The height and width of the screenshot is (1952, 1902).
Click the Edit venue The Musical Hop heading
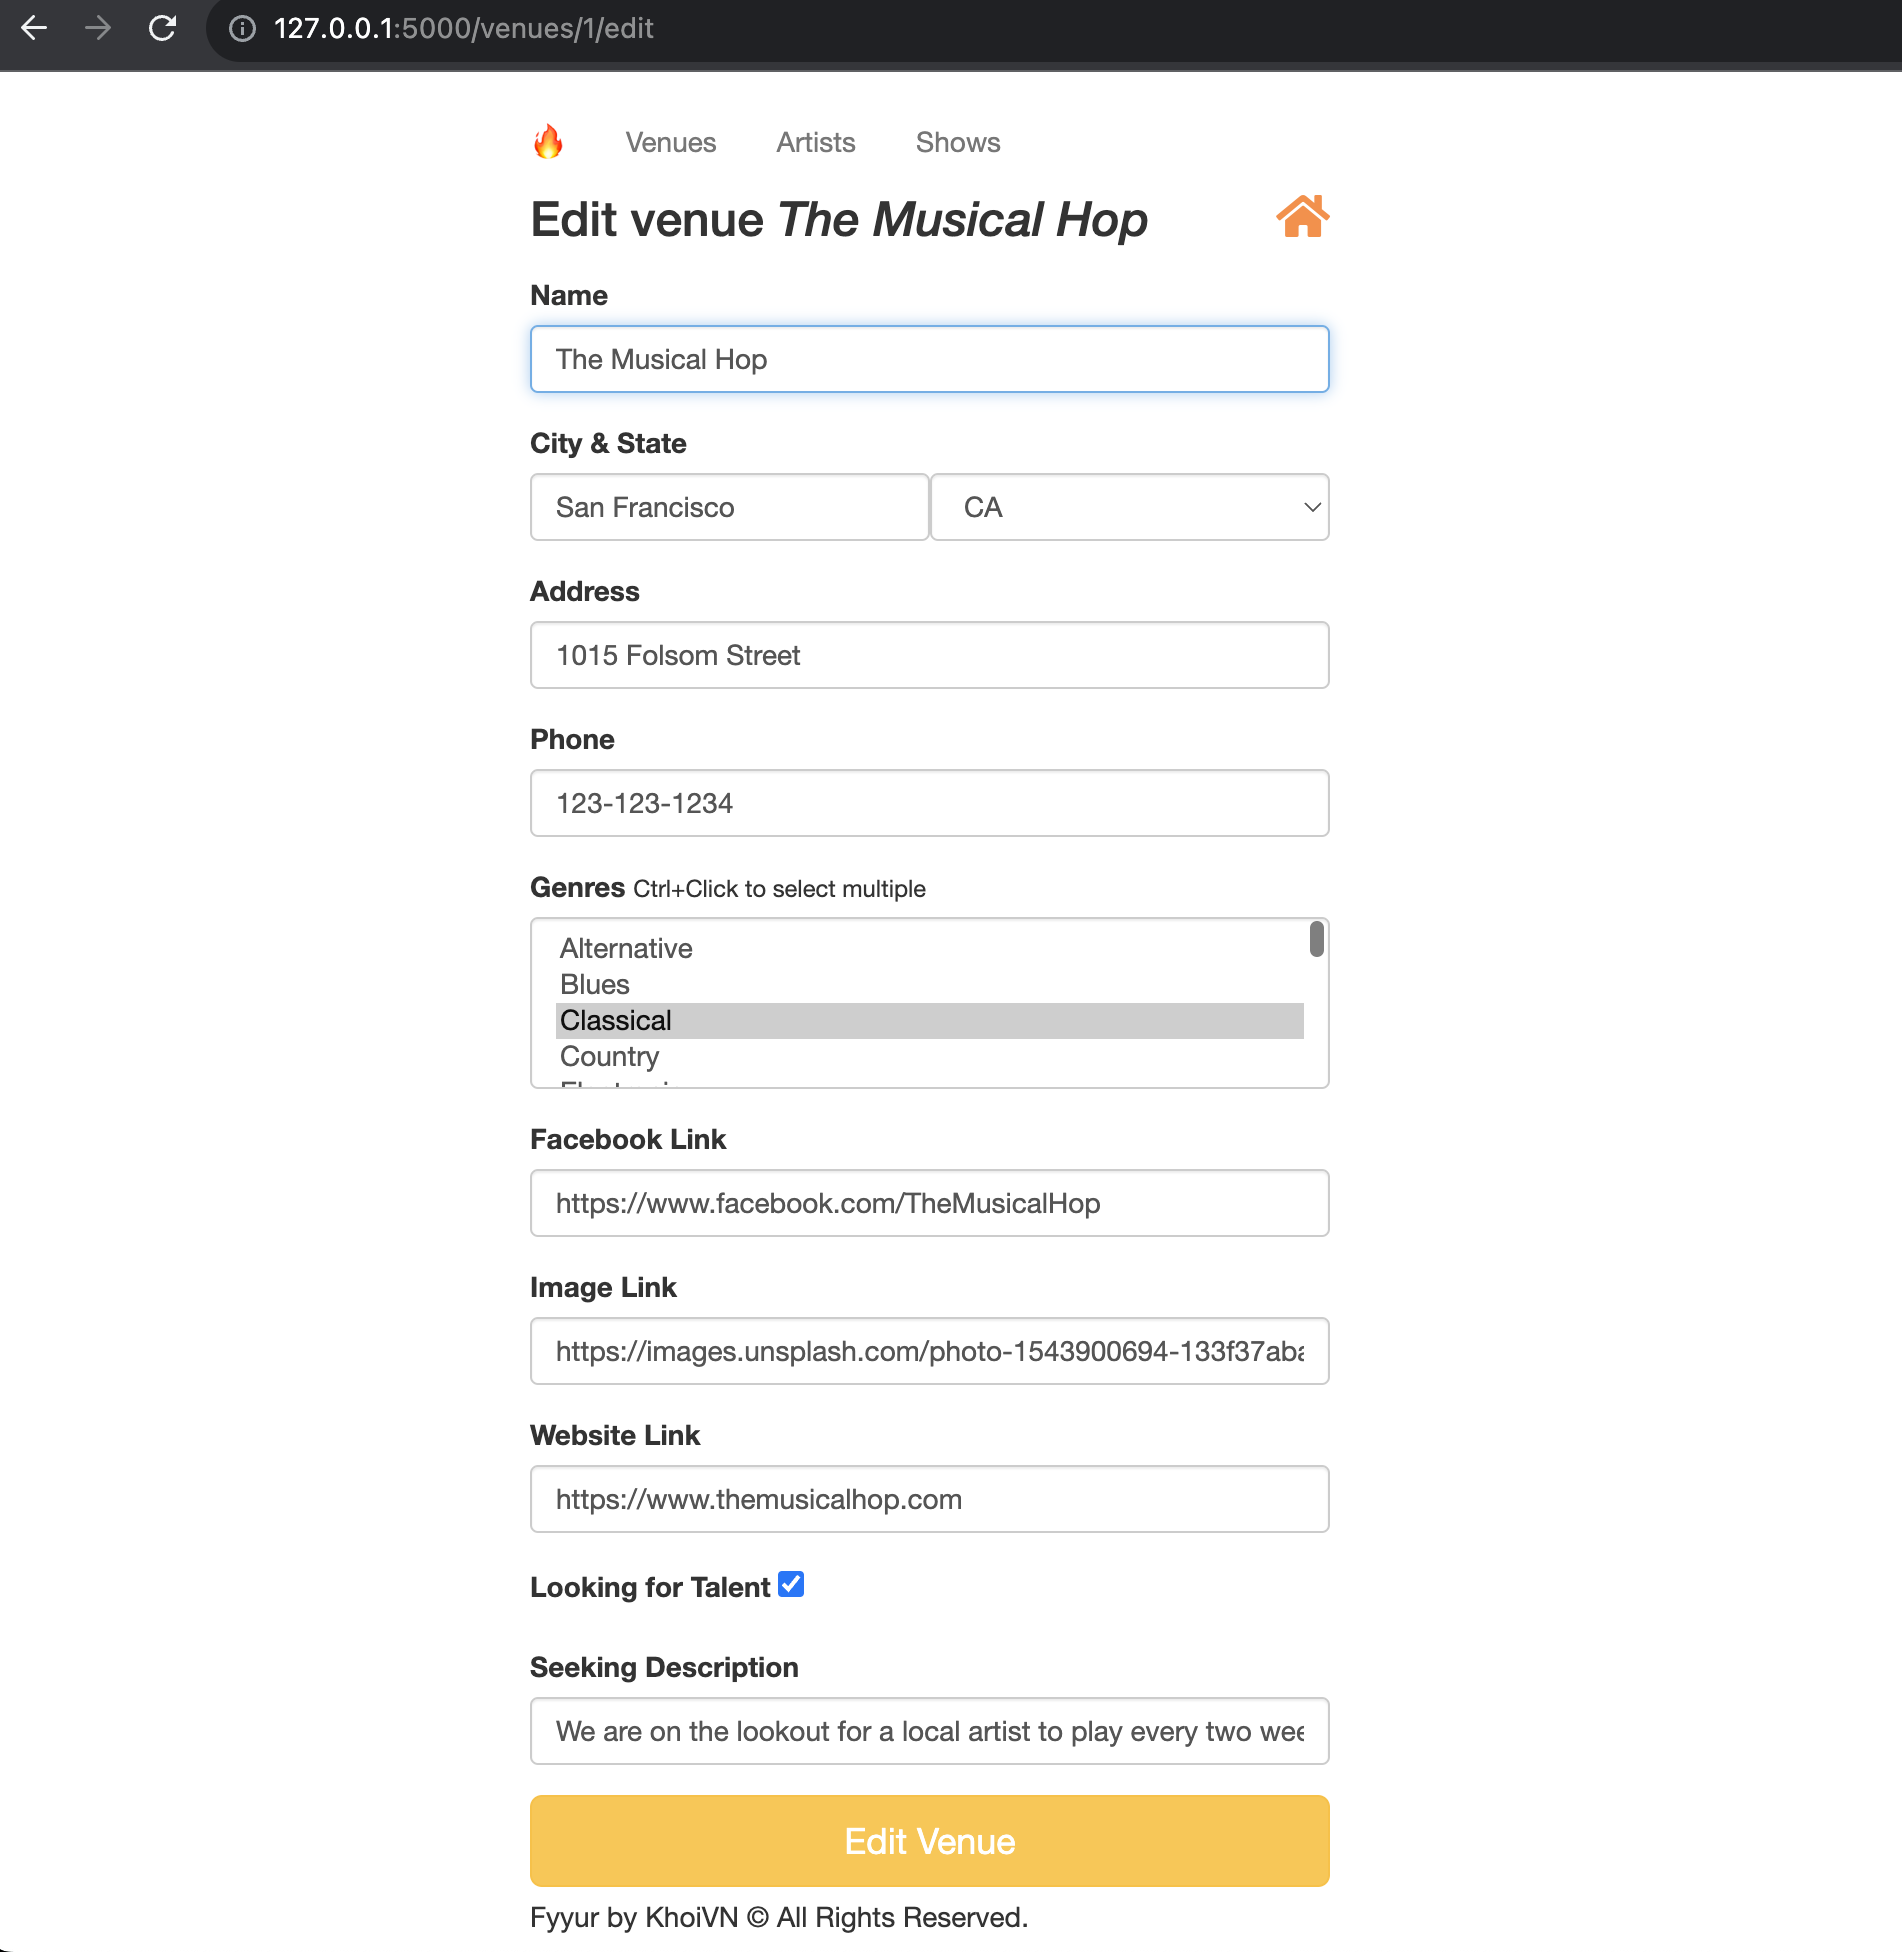click(839, 219)
